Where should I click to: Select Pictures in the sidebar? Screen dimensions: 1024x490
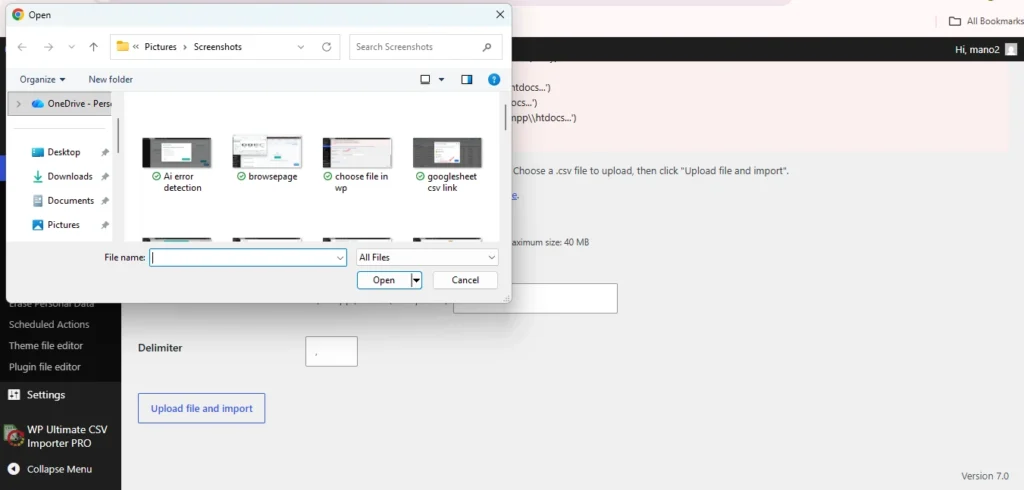click(63, 225)
